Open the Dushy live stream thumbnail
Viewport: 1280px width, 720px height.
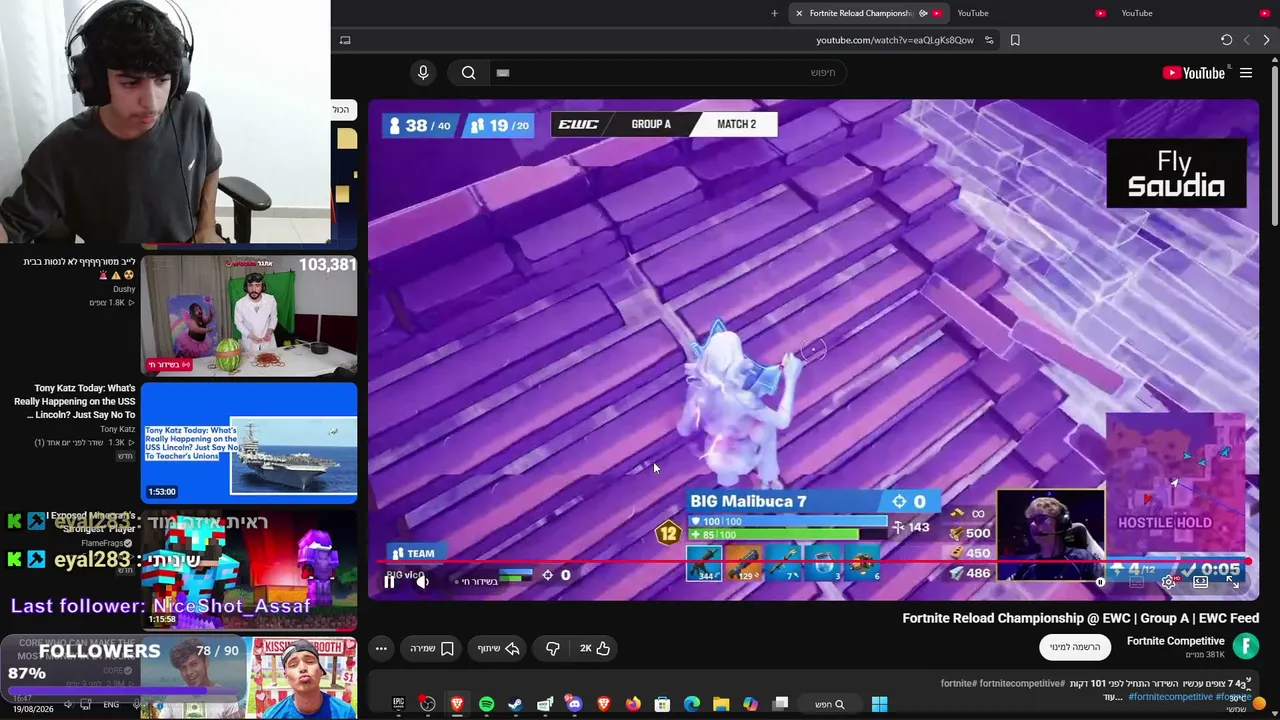click(x=249, y=316)
